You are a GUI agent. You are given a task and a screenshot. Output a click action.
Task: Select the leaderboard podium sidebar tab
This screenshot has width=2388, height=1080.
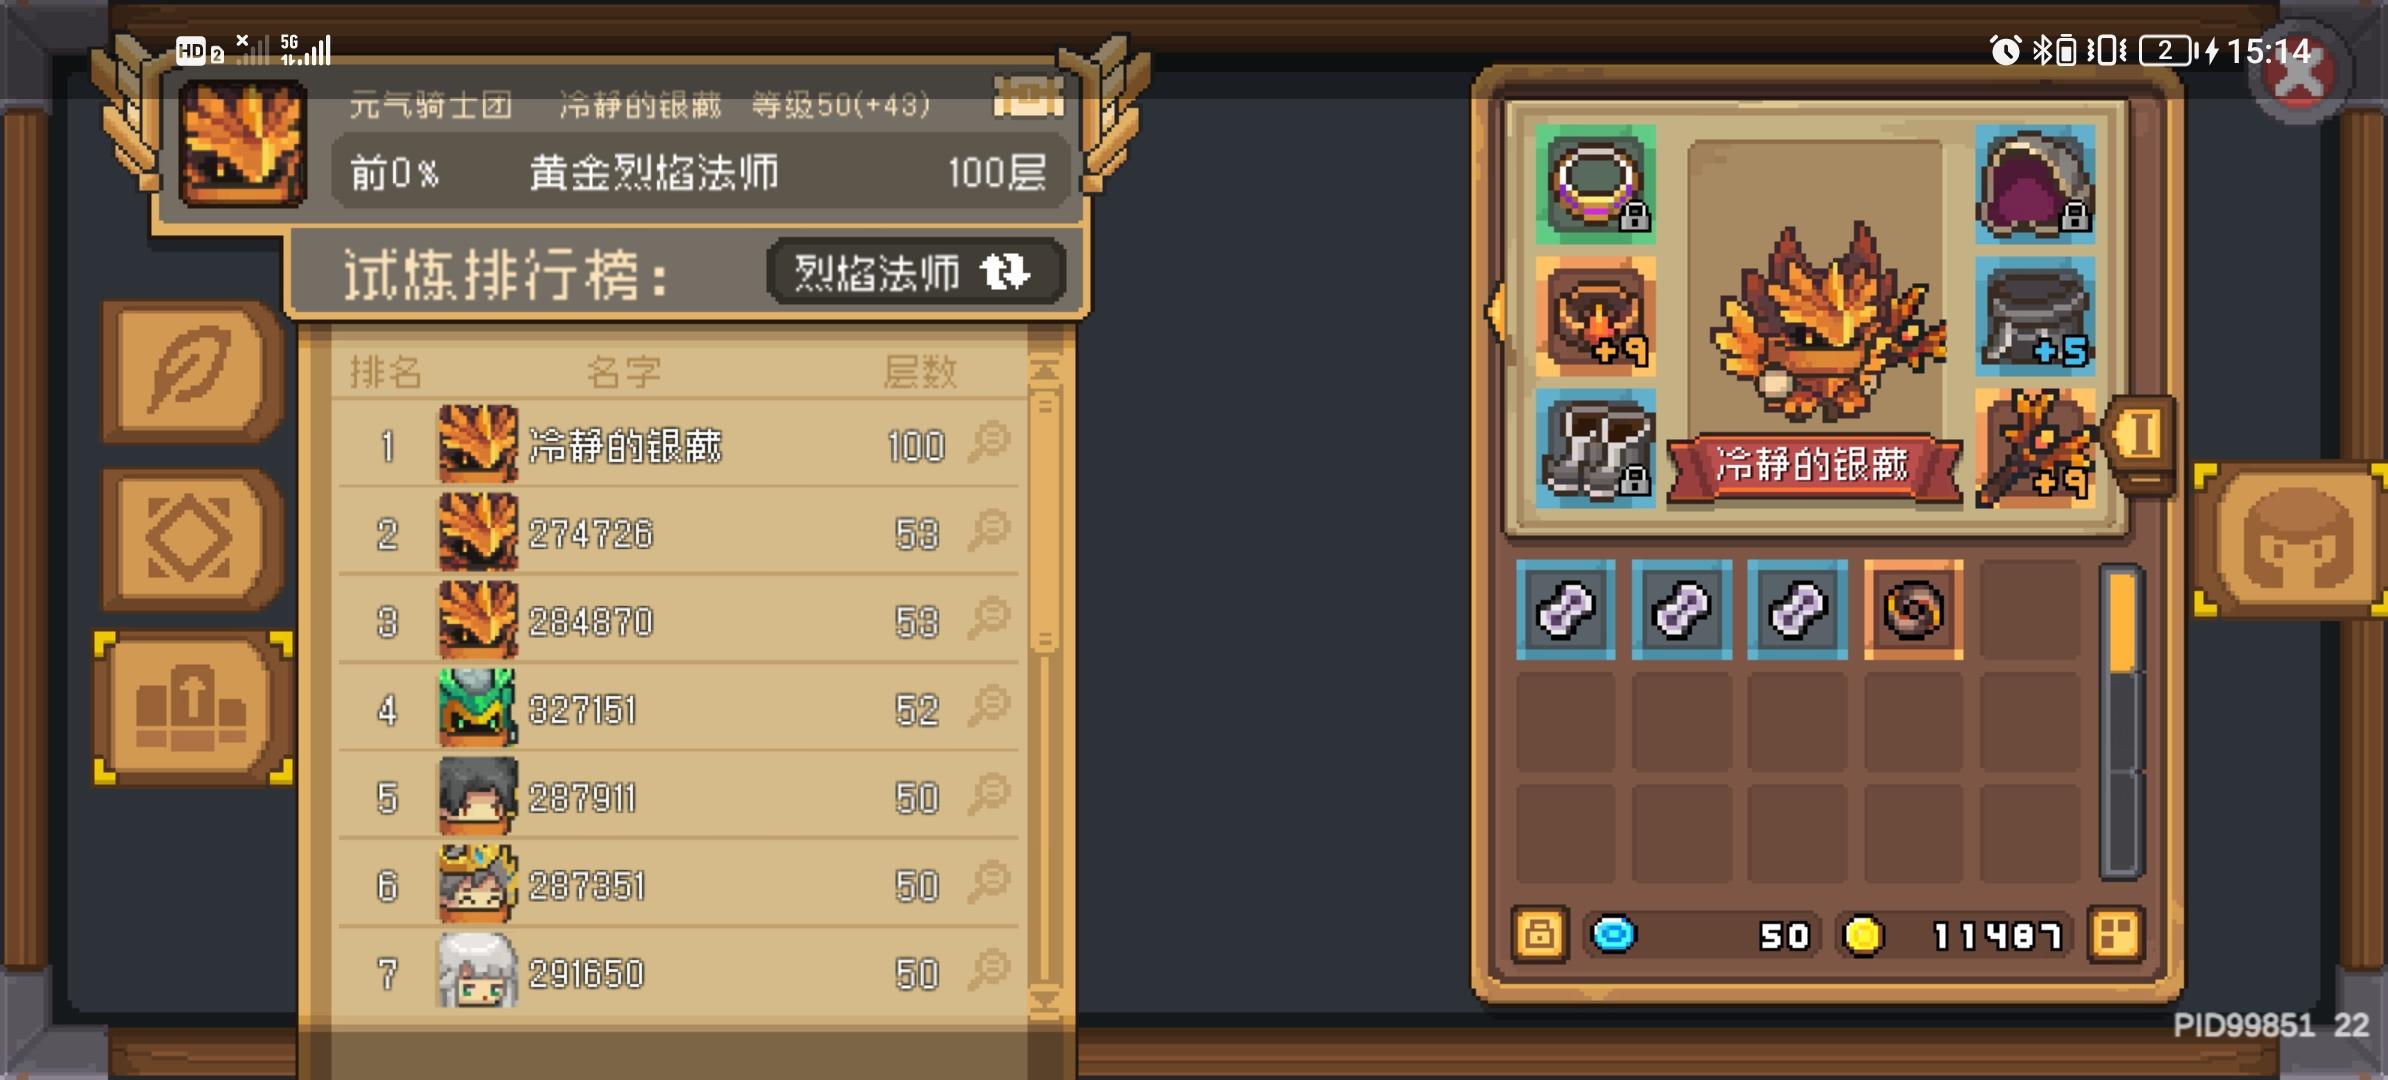[x=192, y=708]
